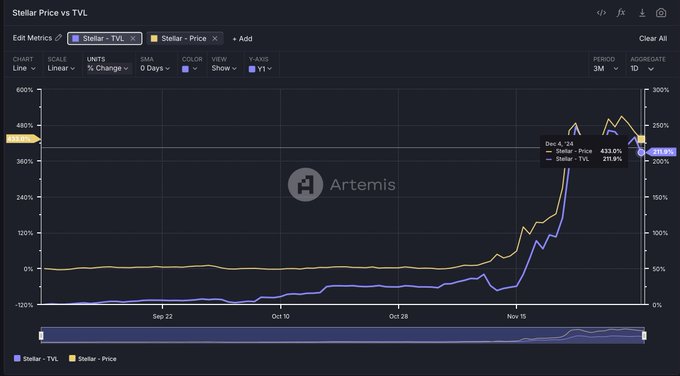The height and width of the screenshot is (376, 680).
Task: Download the chart data
Action: coord(642,13)
